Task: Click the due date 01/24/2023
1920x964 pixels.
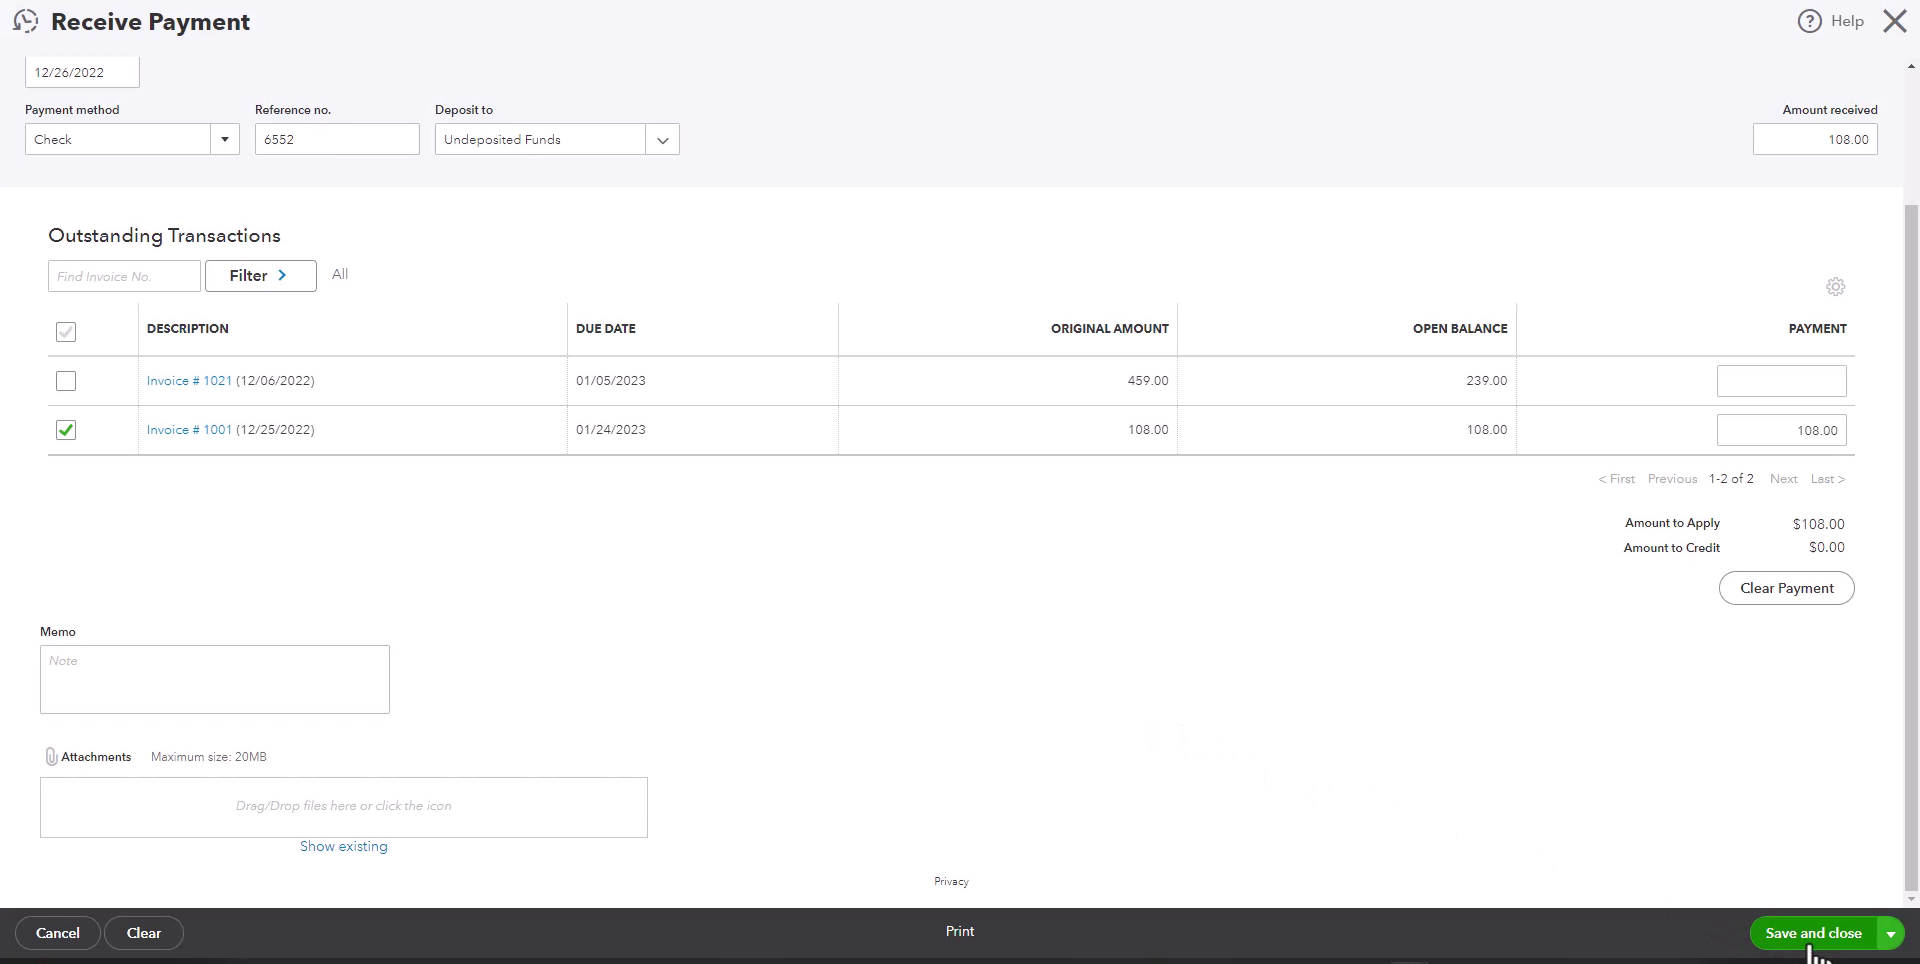Action: (x=611, y=430)
